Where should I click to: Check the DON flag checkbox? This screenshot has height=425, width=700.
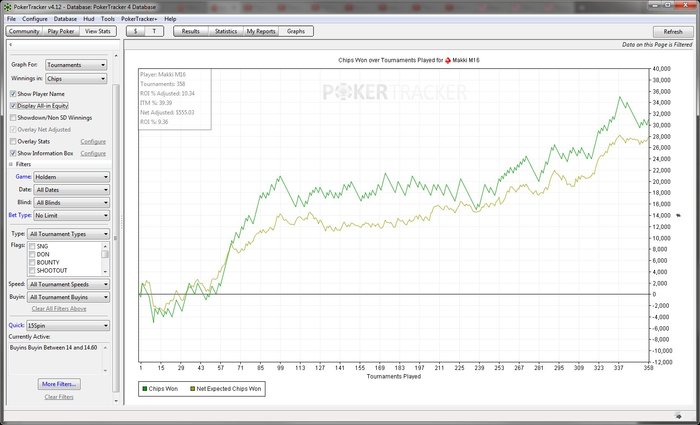(x=32, y=254)
